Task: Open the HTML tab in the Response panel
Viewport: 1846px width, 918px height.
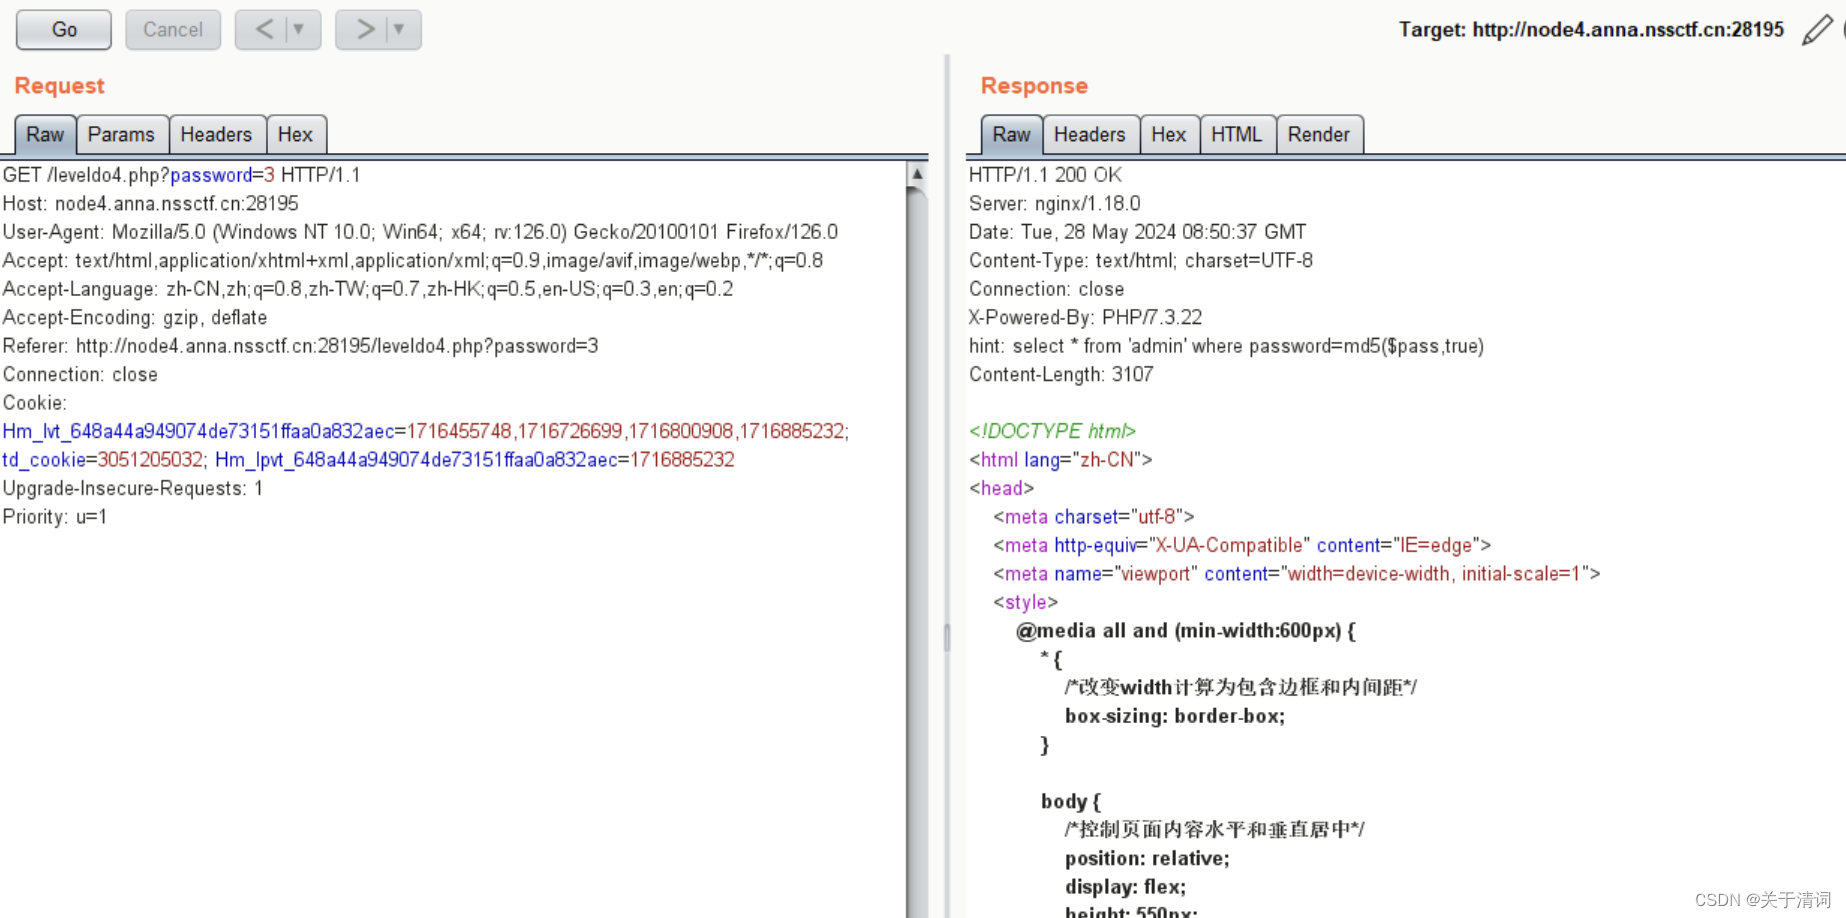Action: (x=1237, y=134)
